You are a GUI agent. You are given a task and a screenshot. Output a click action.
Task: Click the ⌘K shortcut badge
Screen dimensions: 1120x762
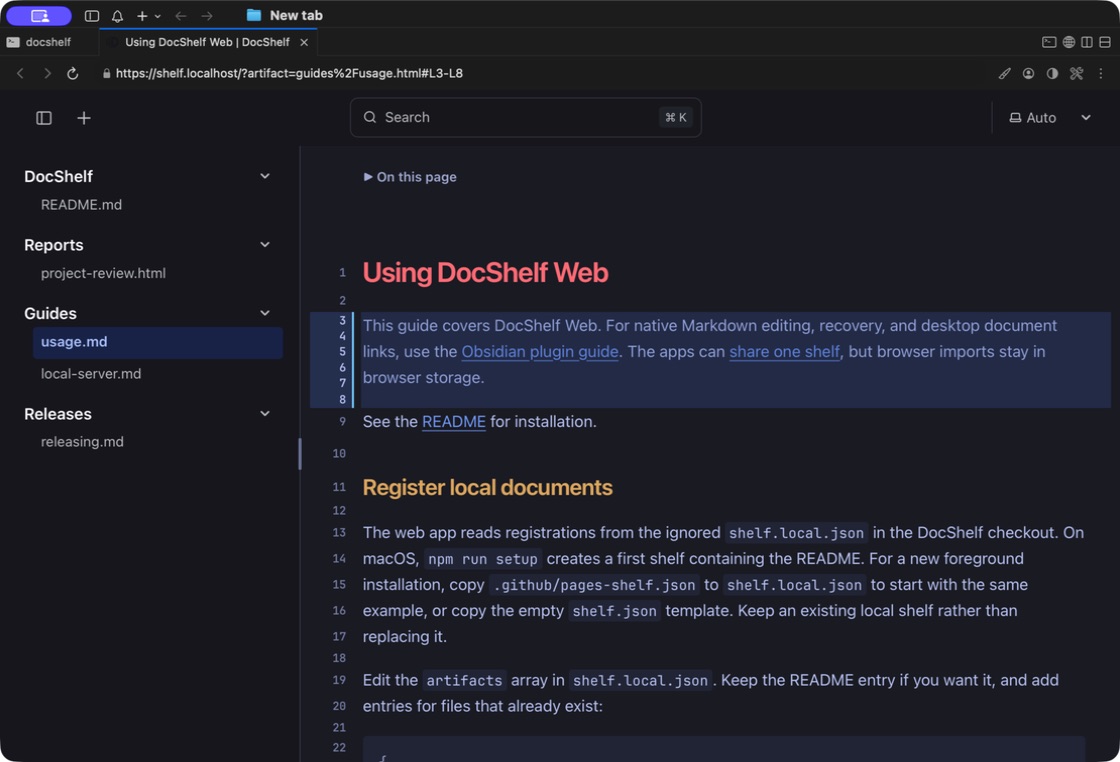pyautogui.click(x=676, y=117)
